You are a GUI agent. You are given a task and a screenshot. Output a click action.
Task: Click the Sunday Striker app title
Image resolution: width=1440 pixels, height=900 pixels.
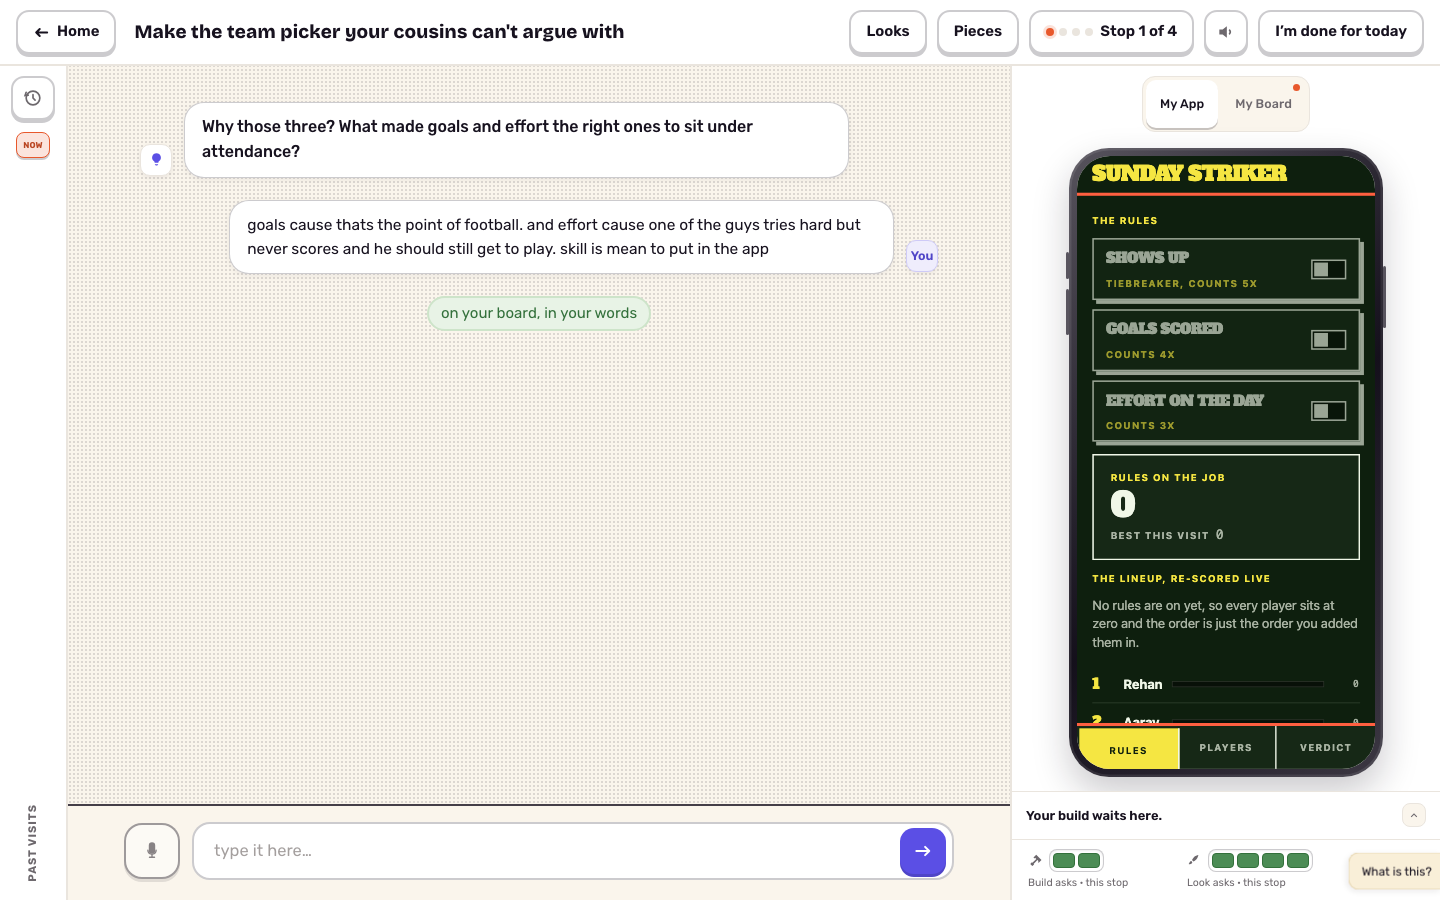[1189, 173]
